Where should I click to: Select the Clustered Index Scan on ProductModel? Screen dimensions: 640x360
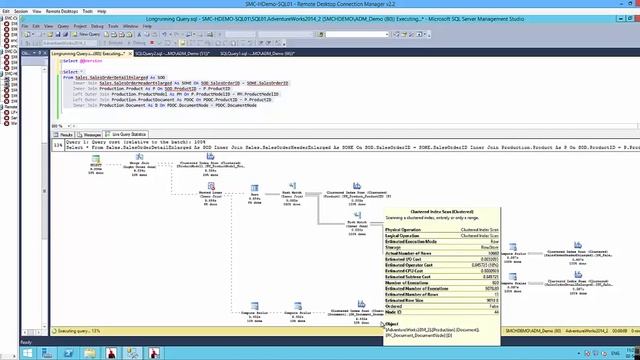click(210, 156)
